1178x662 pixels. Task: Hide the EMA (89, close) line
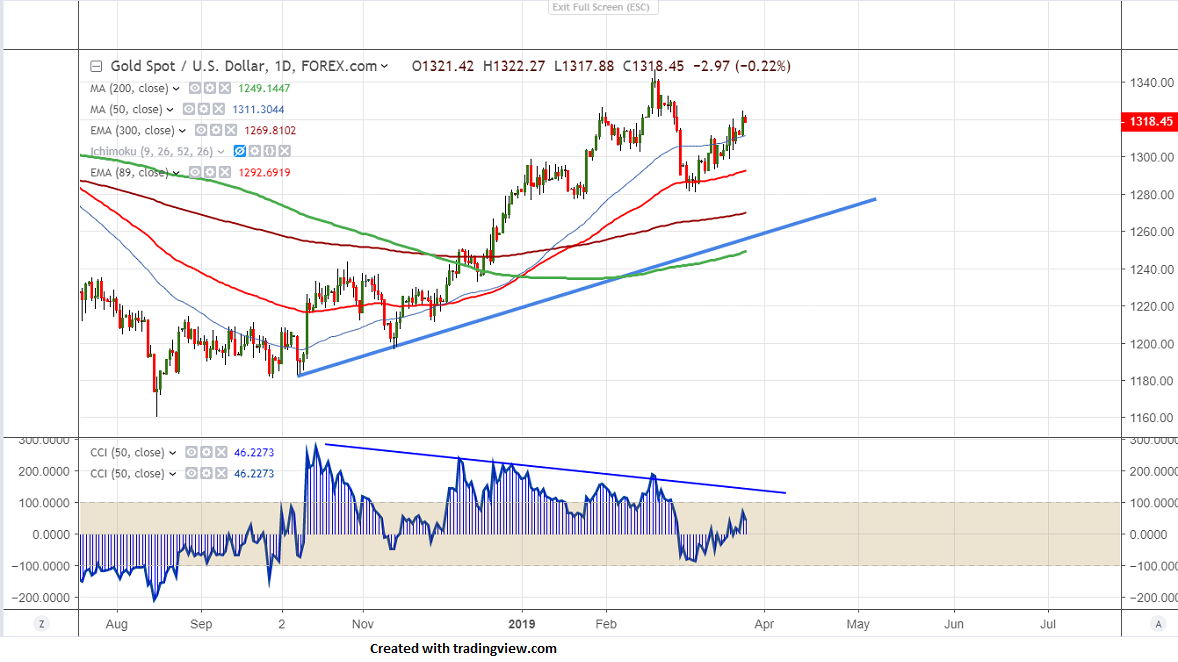click(195, 172)
